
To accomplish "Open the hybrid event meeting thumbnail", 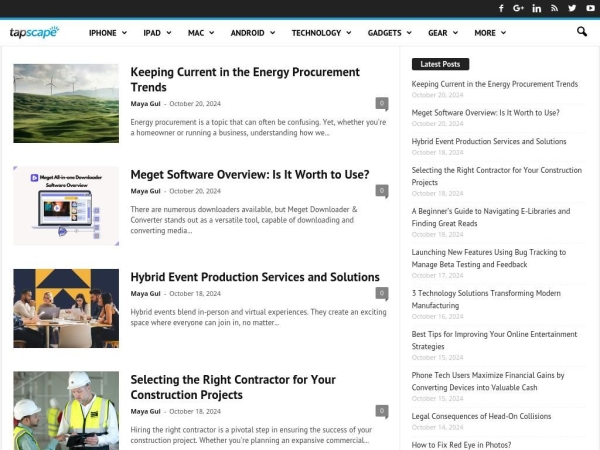I will 66,308.
